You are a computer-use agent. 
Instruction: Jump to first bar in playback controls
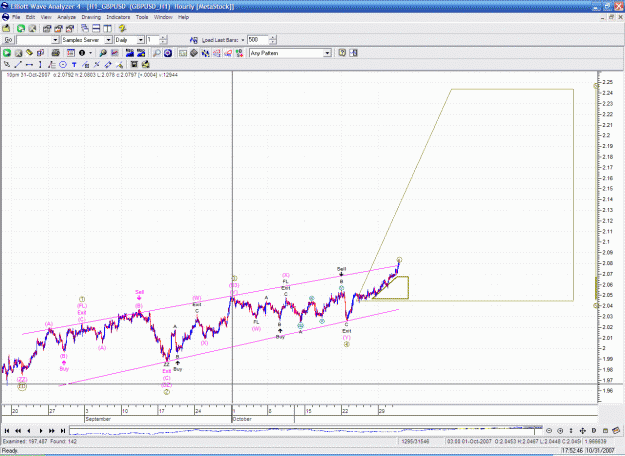pos(7,430)
